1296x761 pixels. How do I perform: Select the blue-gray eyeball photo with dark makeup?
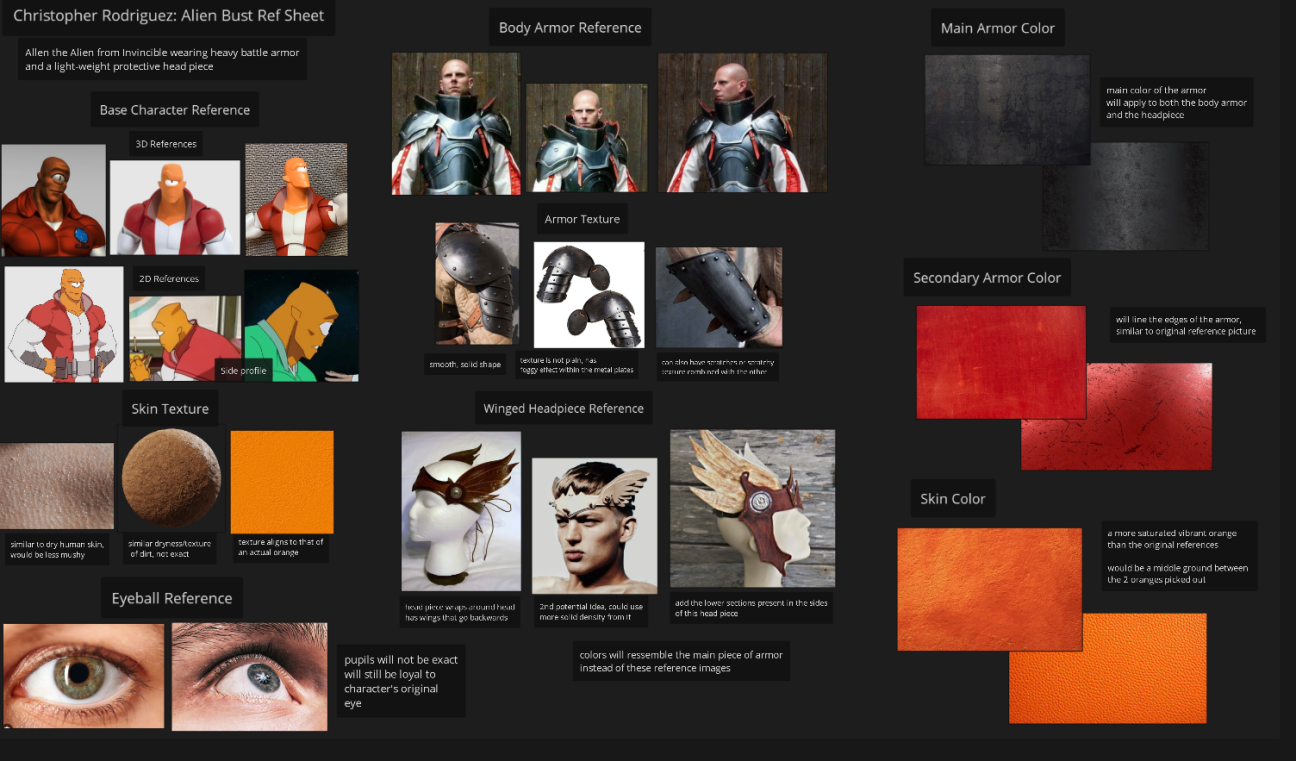249,676
